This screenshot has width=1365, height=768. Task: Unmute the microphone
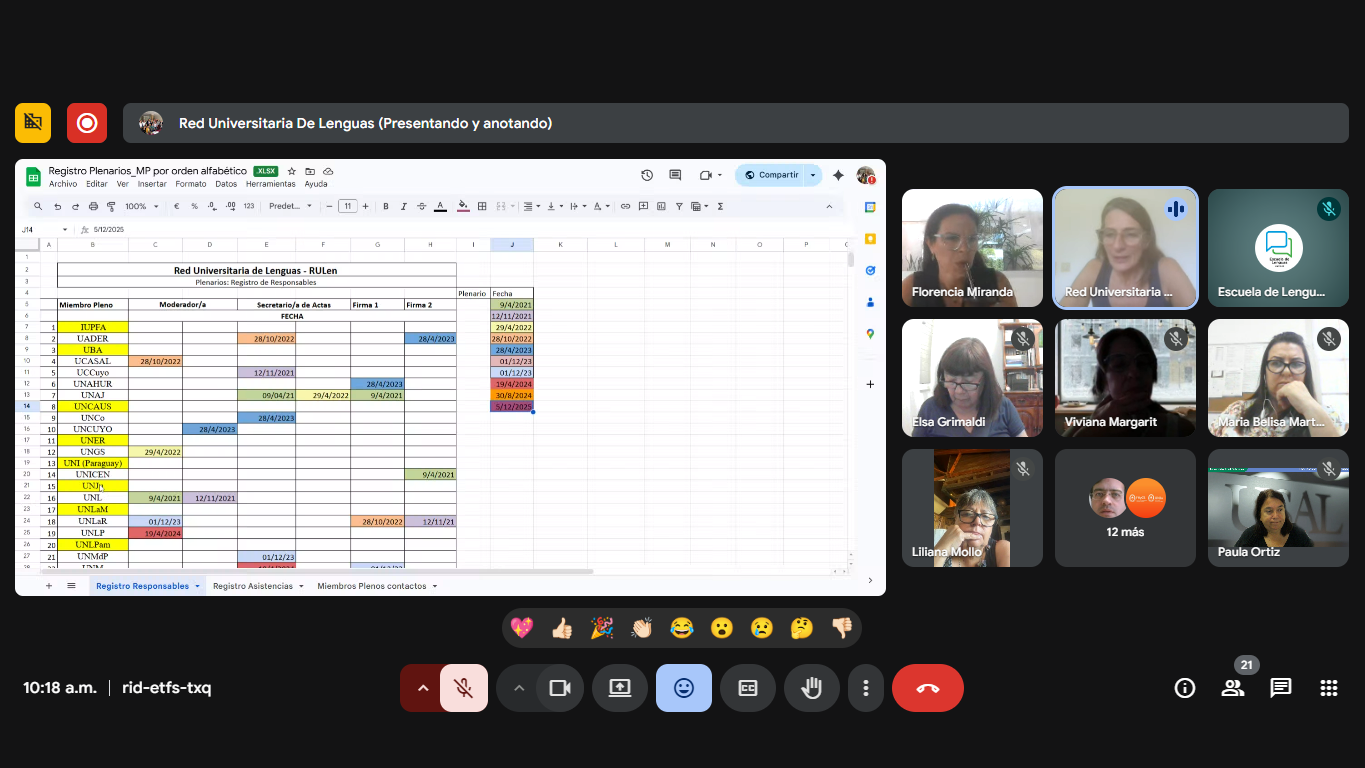click(463, 688)
